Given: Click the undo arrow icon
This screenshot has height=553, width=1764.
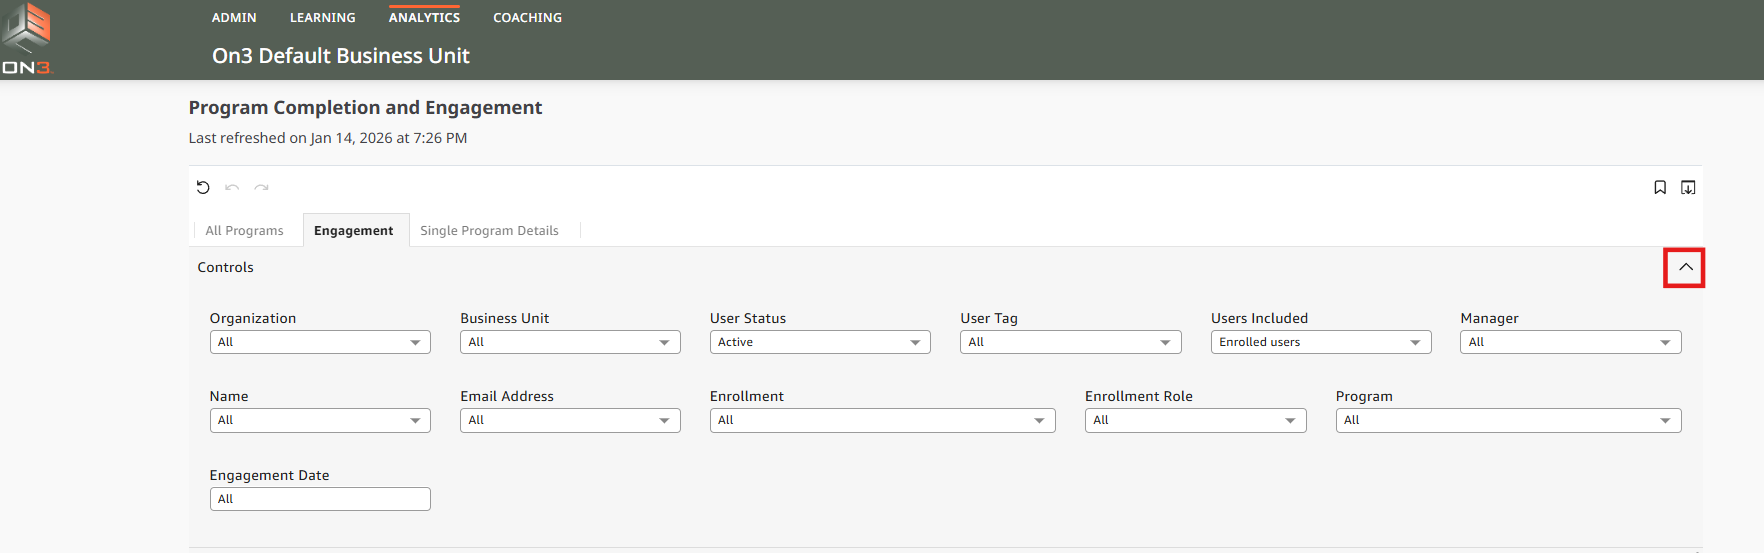Looking at the screenshot, I should click(232, 187).
